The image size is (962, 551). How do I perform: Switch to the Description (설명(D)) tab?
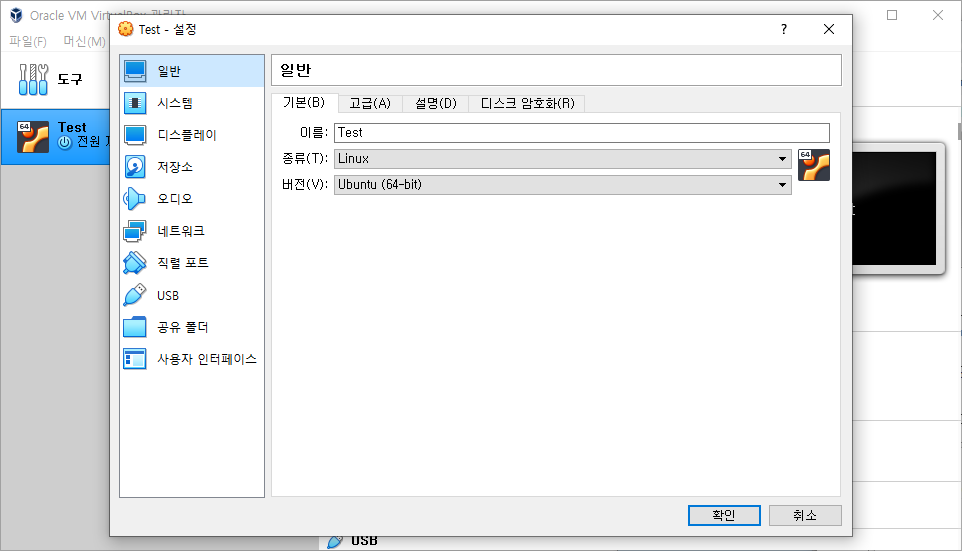[x=436, y=104]
